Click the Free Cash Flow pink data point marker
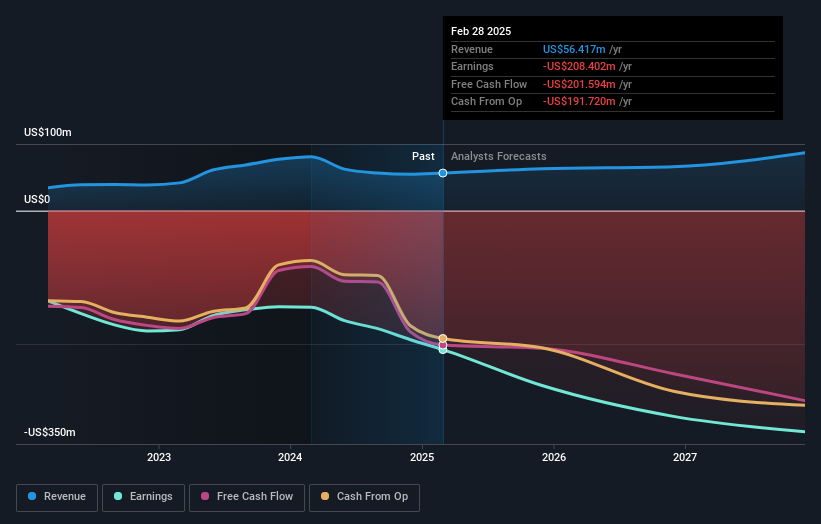This screenshot has height=524, width=821. click(x=443, y=345)
